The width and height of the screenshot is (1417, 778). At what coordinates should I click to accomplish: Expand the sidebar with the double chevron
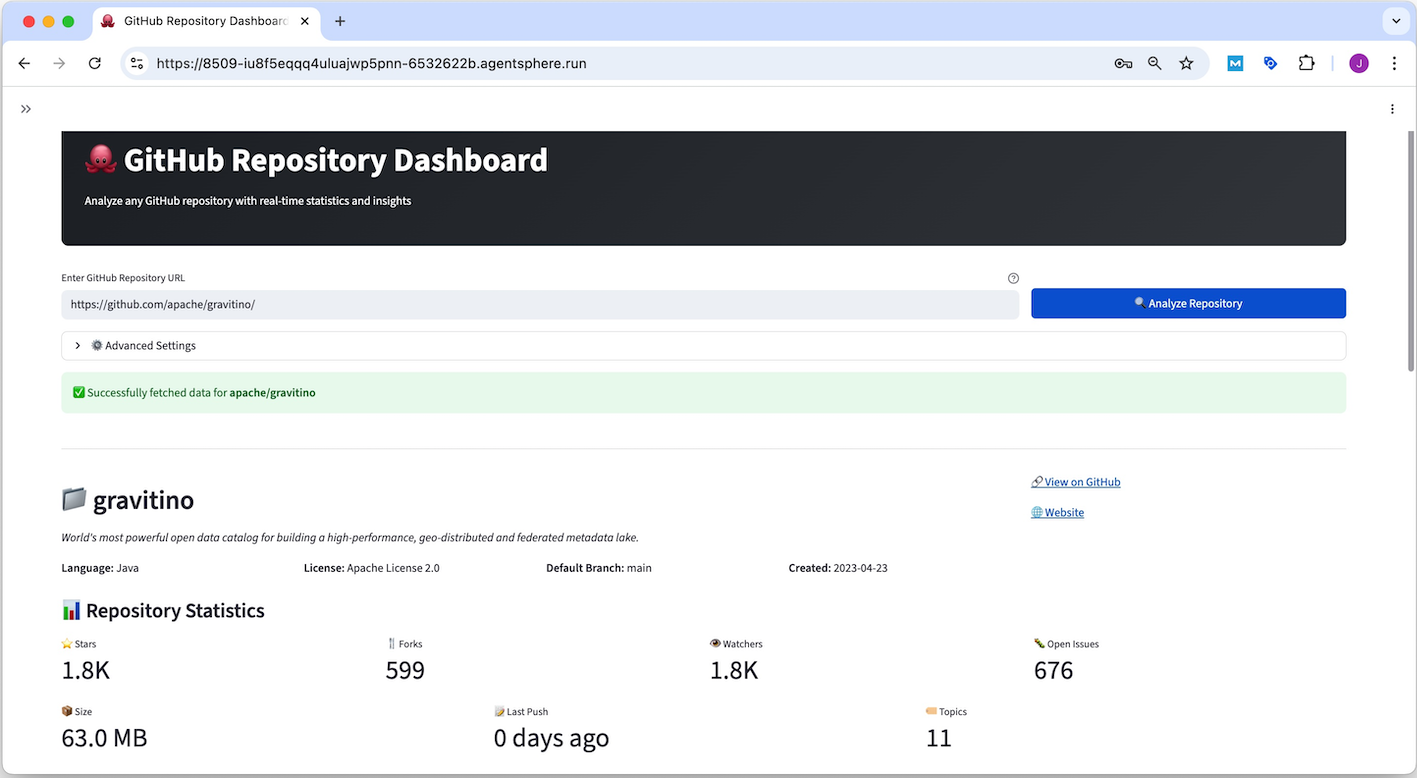[25, 108]
